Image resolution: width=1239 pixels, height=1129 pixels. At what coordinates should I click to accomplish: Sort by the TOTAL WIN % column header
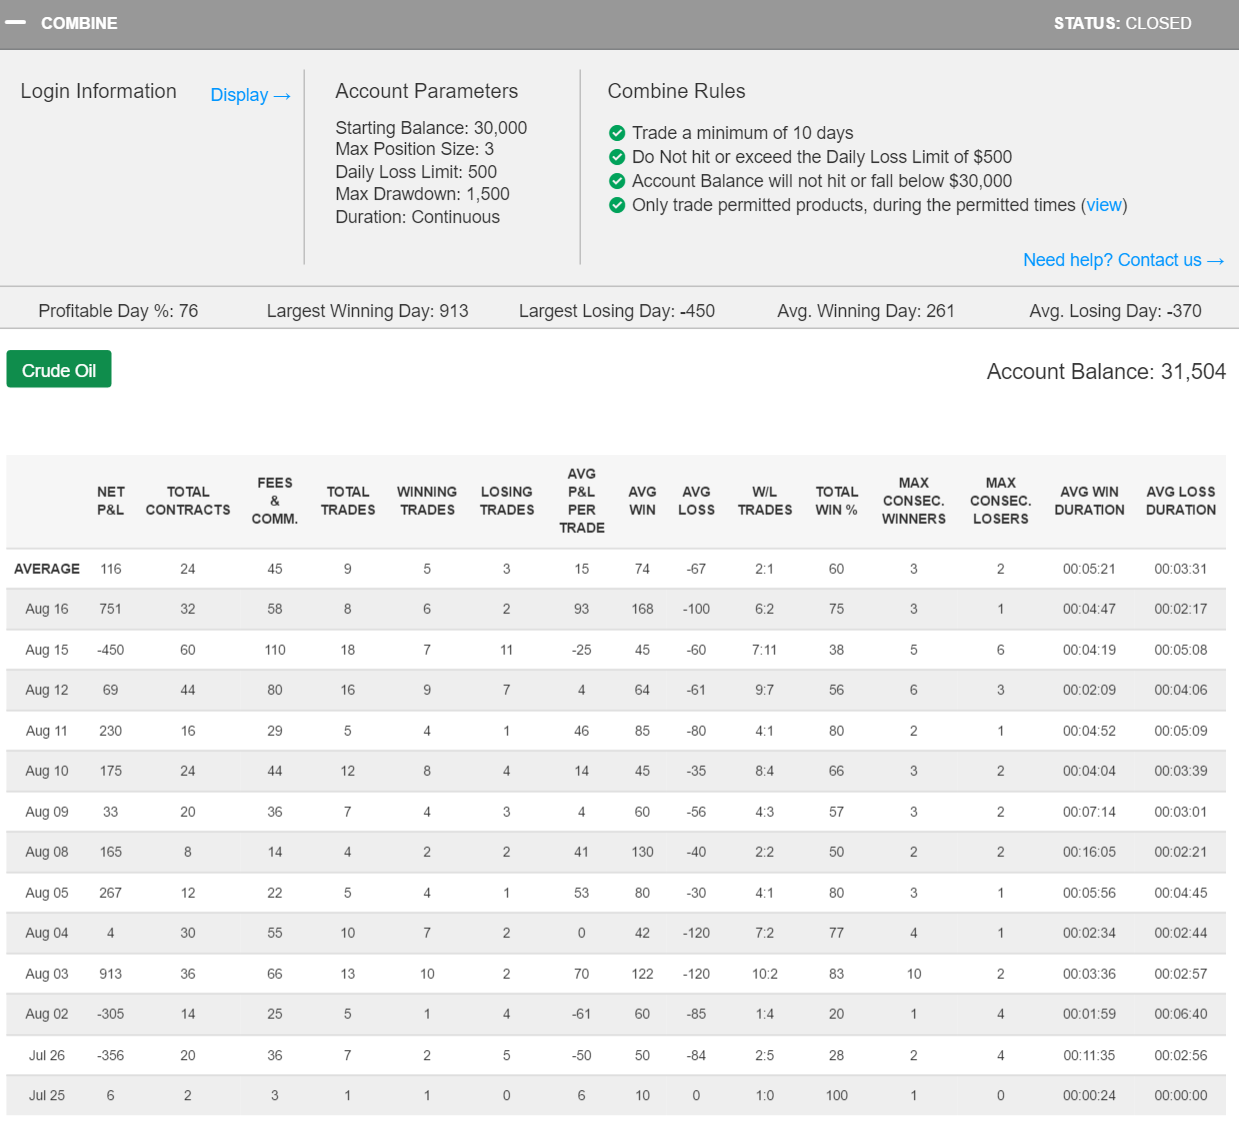click(836, 500)
